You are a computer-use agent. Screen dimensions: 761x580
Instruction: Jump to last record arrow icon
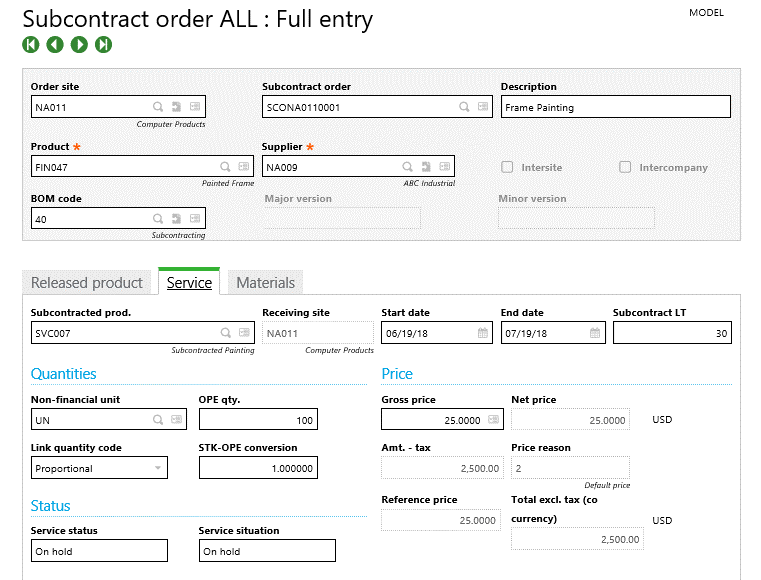pos(103,45)
